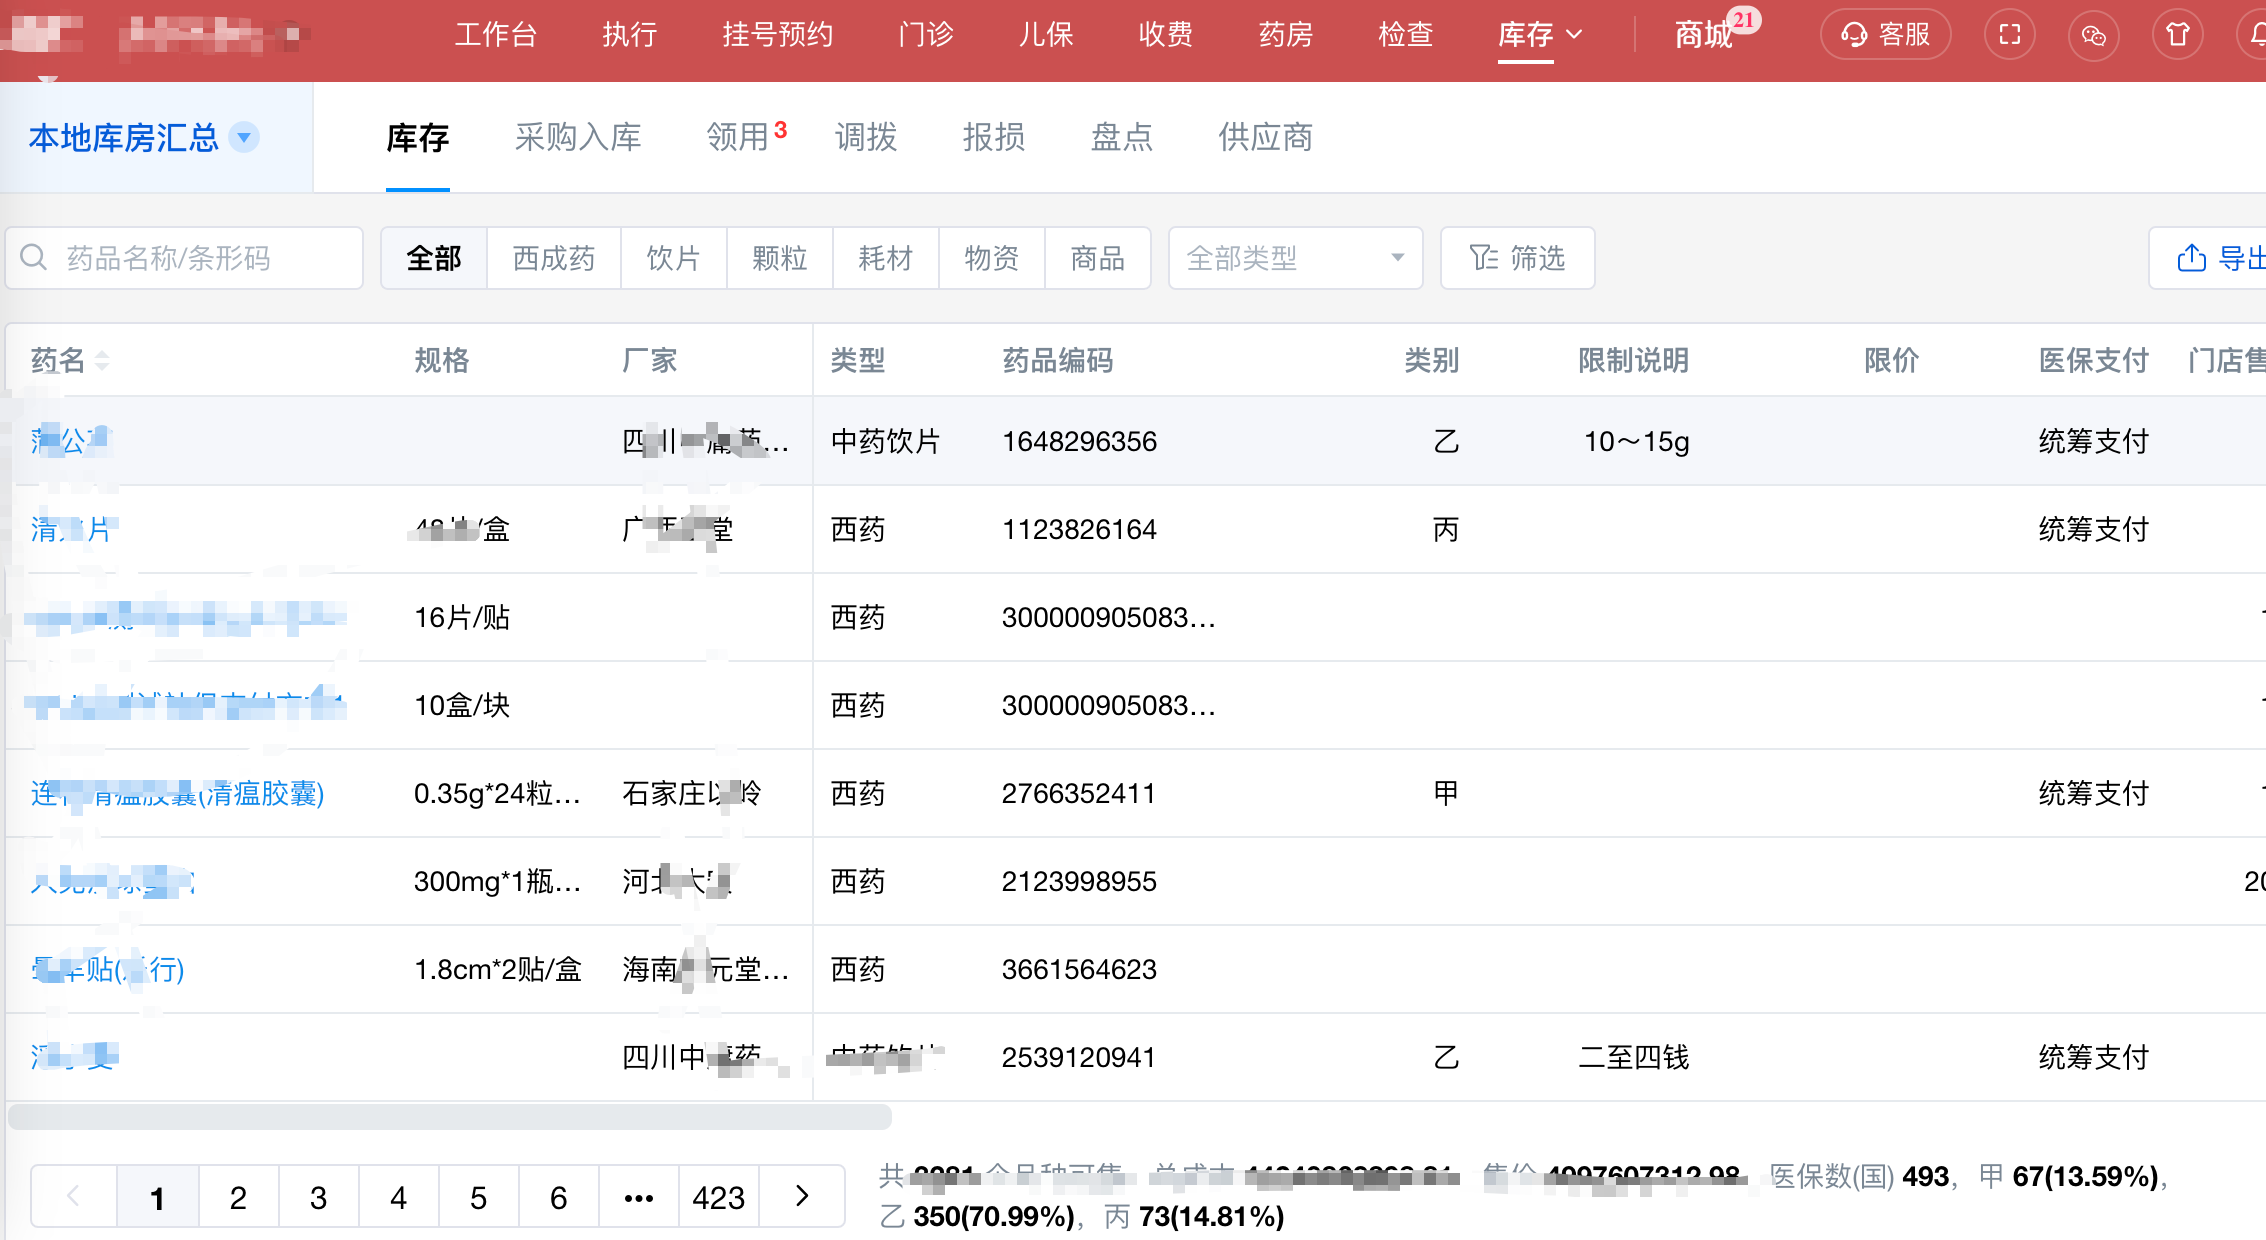Click the next page arrow
This screenshot has width=2266, height=1240.
tap(801, 1197)
